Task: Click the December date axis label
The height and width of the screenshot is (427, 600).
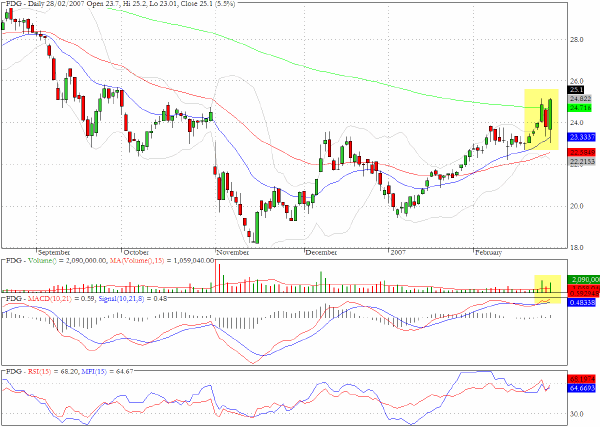Action: pos(321,253)
